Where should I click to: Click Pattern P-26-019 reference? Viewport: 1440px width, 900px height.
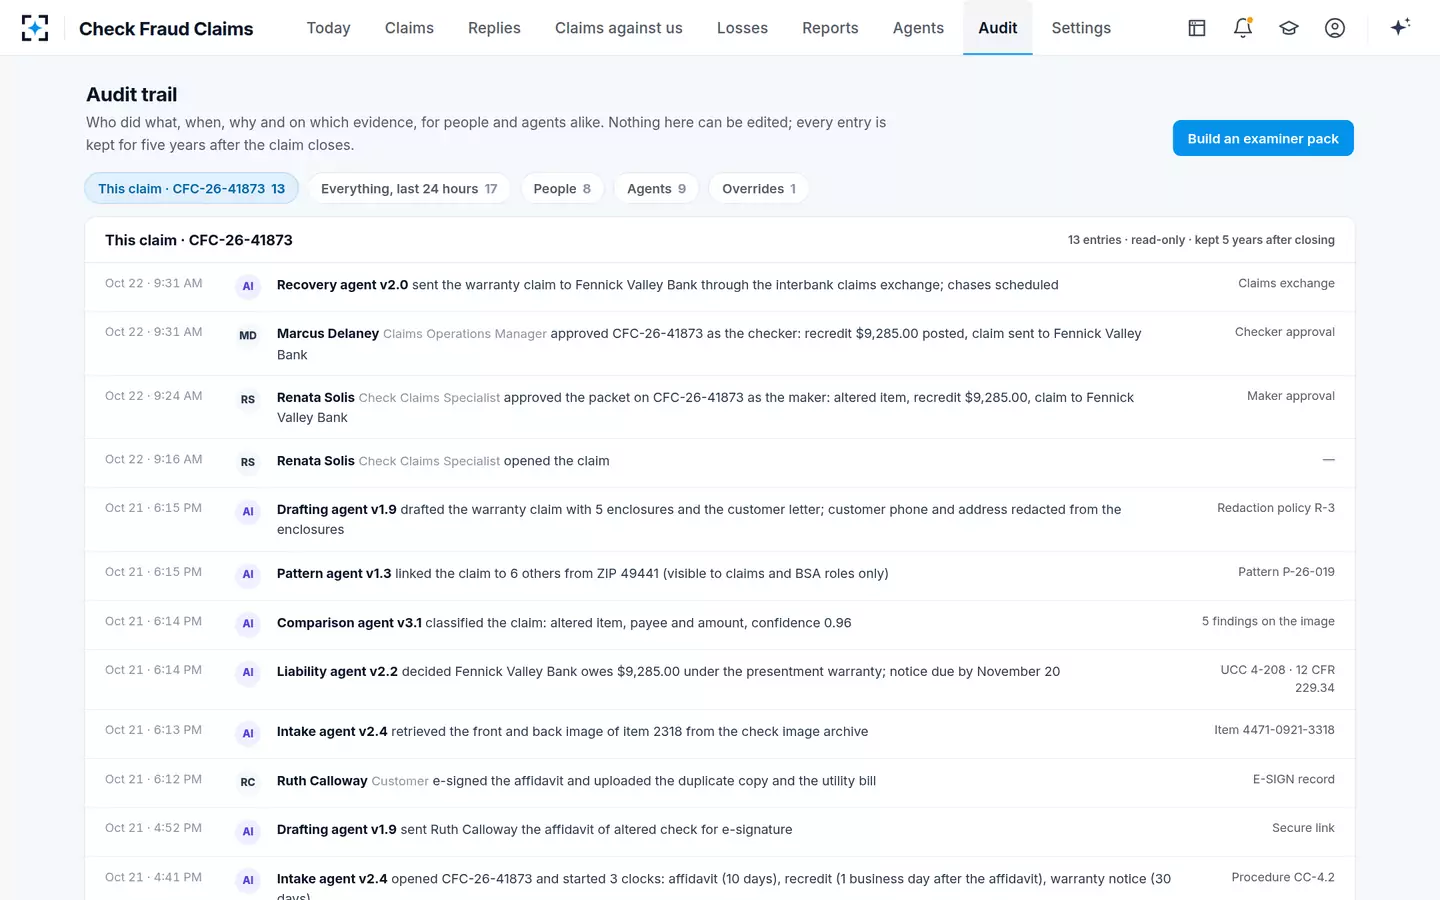(1286, 572)
